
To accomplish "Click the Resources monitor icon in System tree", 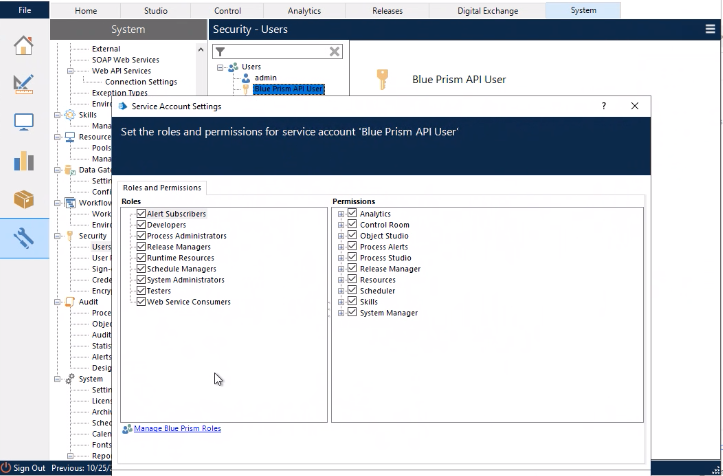I will pyautogui.click(x=70, y=137).
